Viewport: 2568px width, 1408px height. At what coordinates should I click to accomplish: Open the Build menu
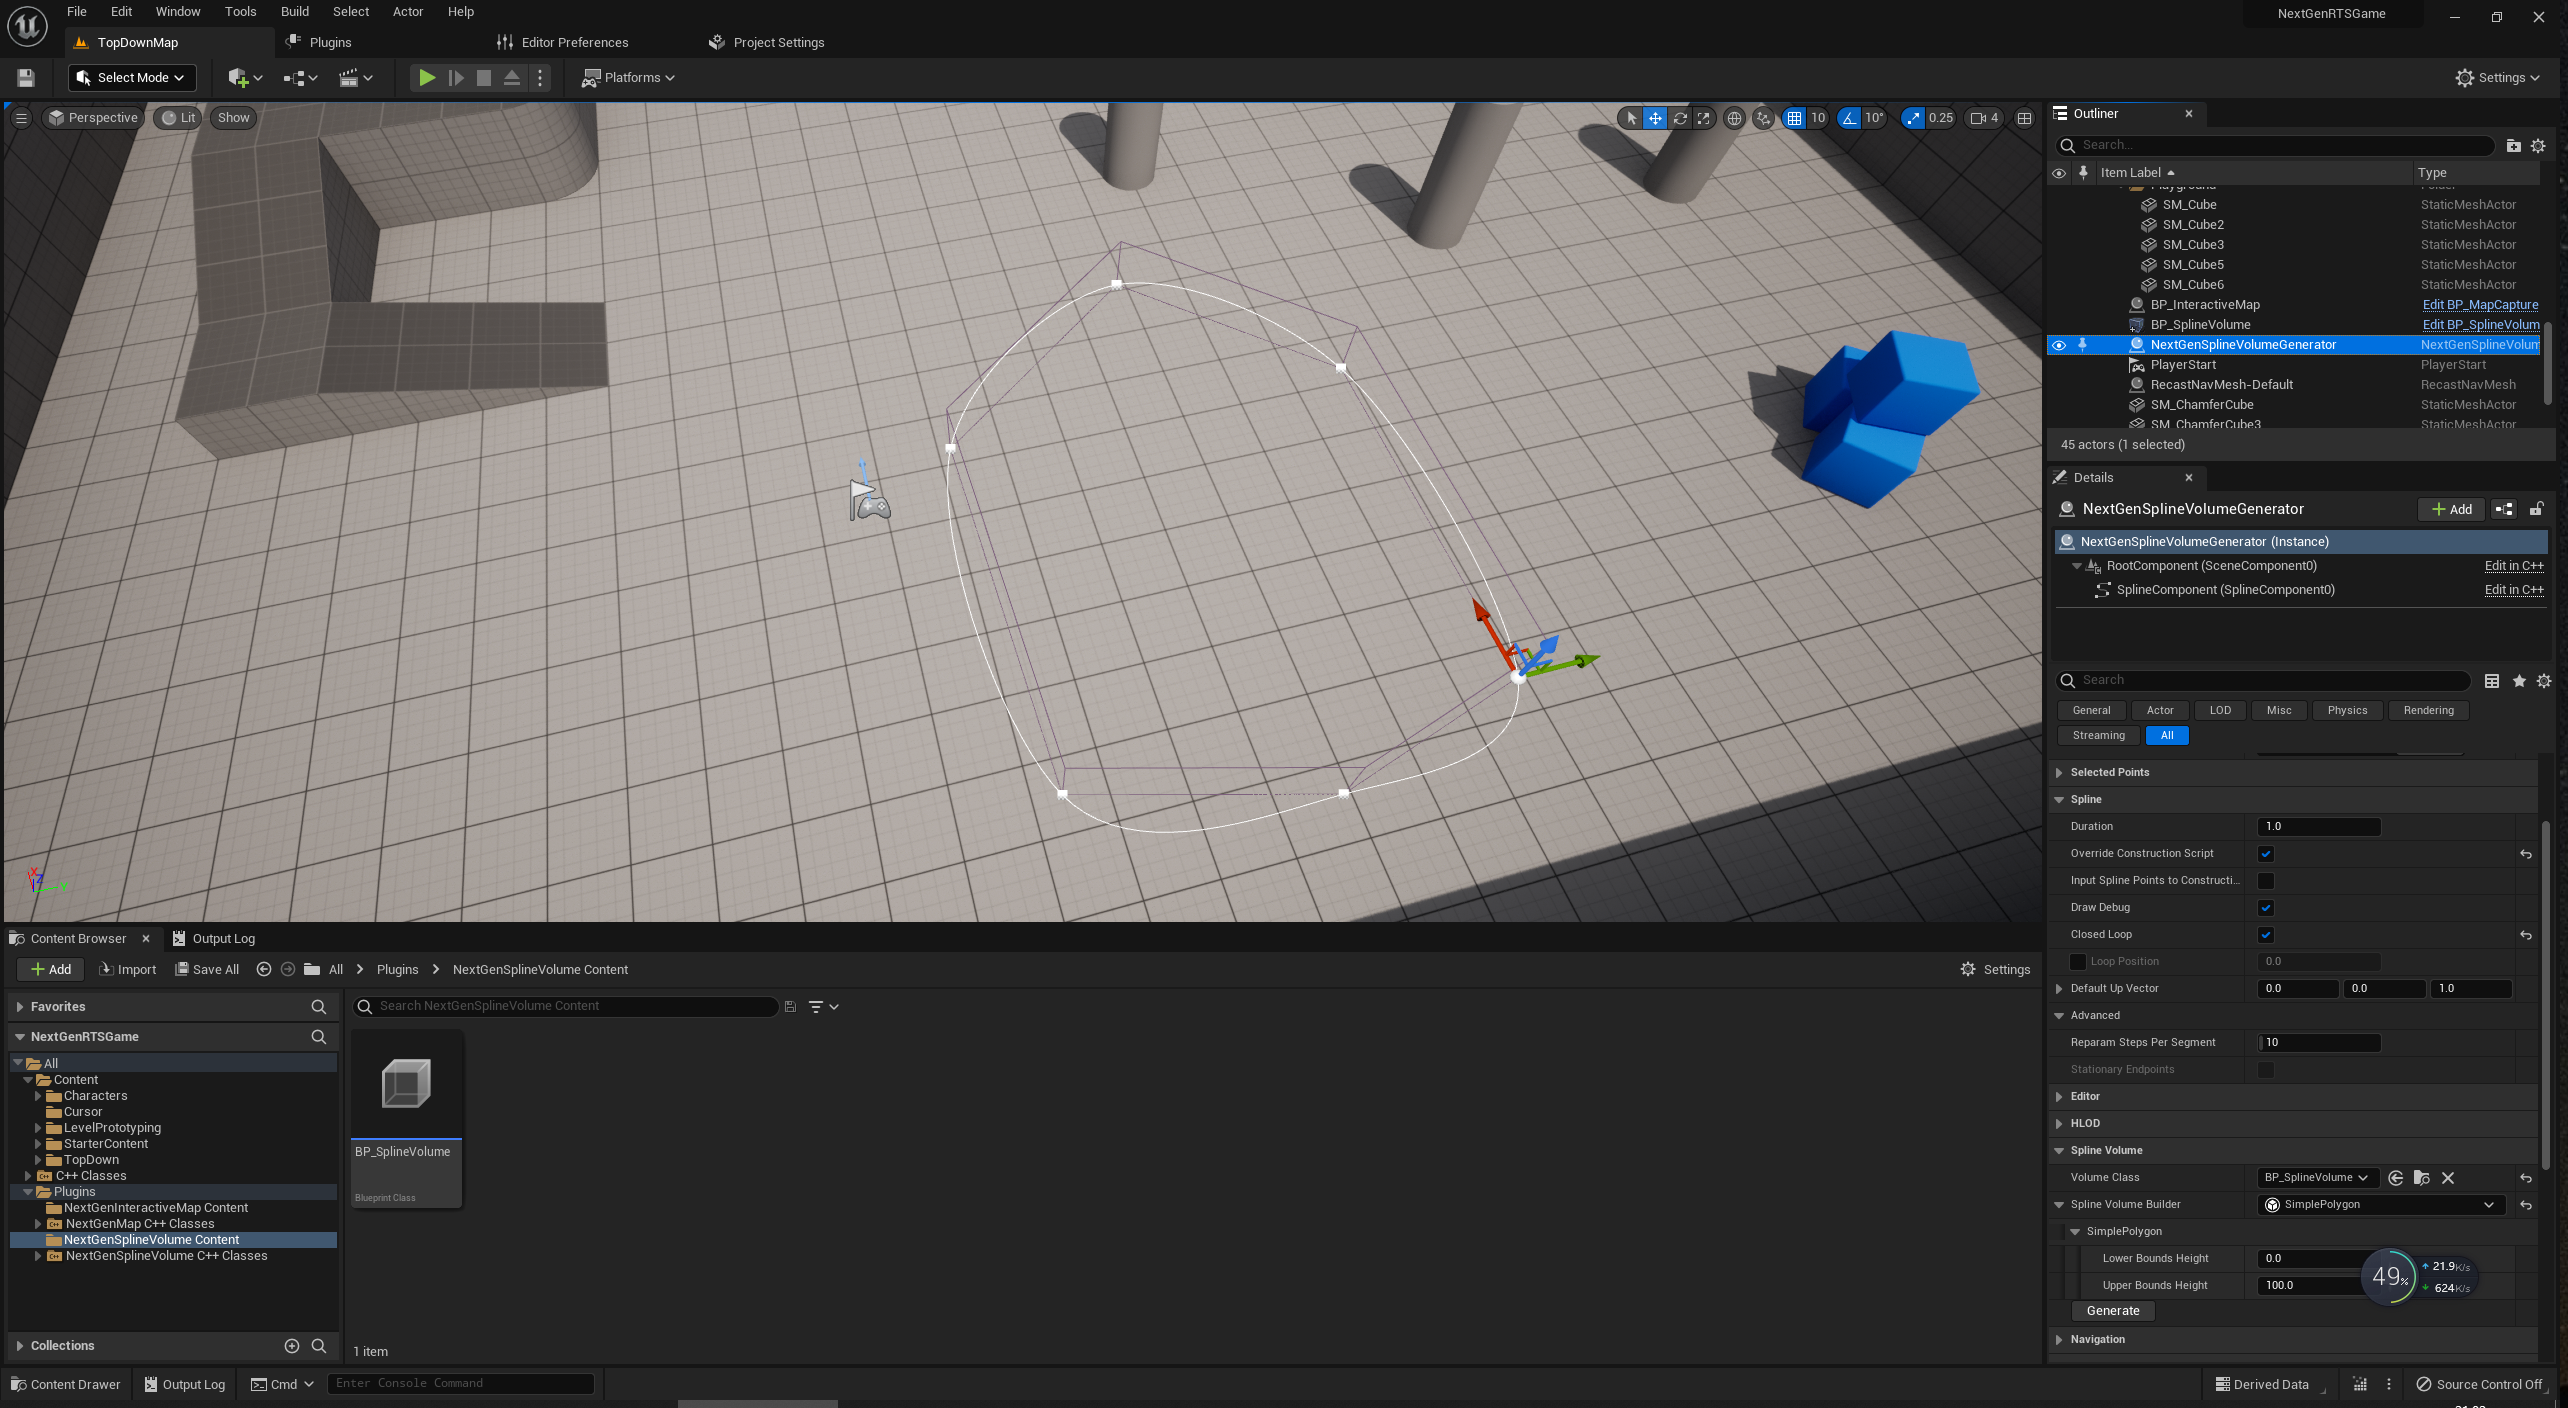[294, 12]
